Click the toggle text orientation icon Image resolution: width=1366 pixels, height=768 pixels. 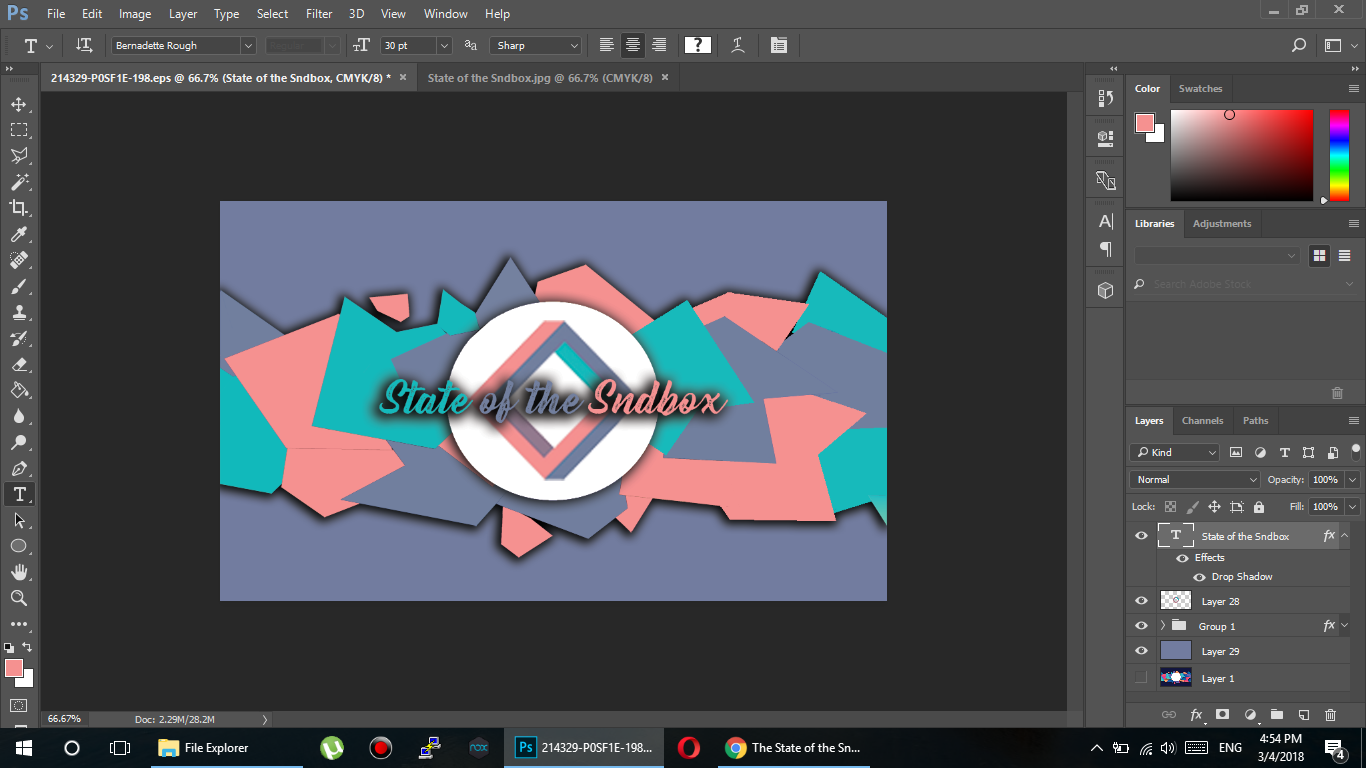pyautogui.click(x=84, y=44)
